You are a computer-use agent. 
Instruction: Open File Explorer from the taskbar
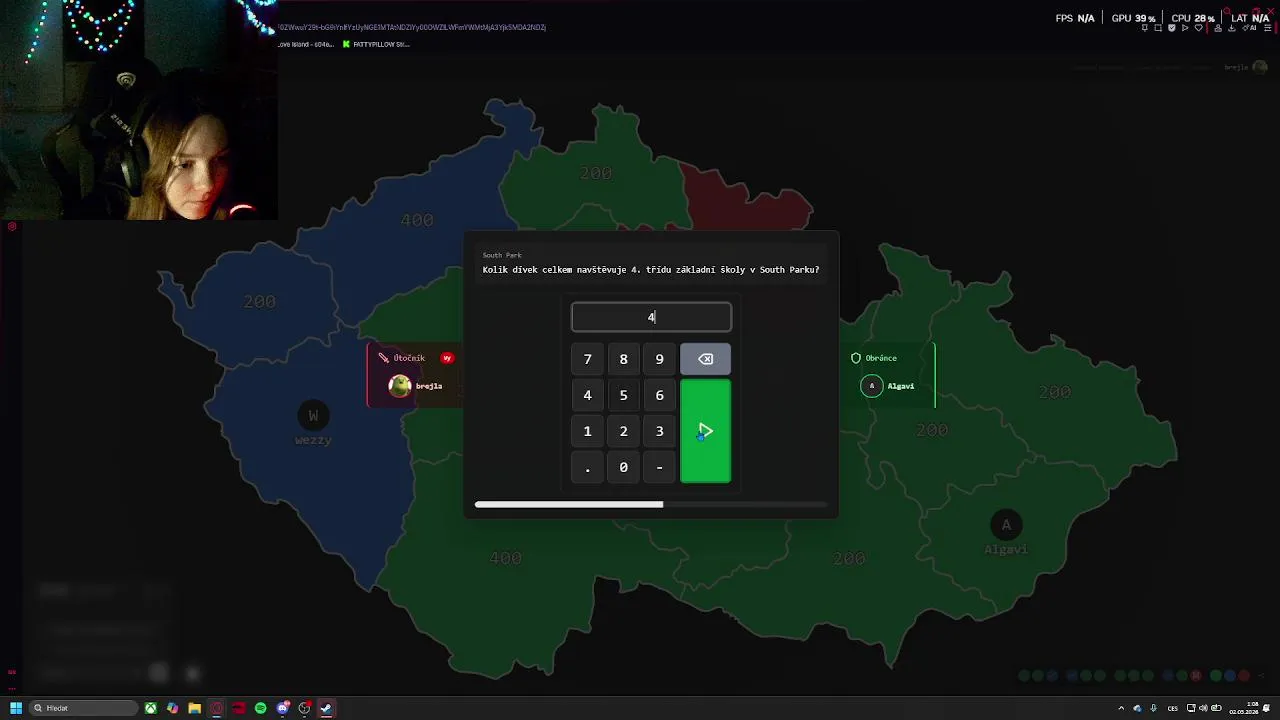point(194,708)
